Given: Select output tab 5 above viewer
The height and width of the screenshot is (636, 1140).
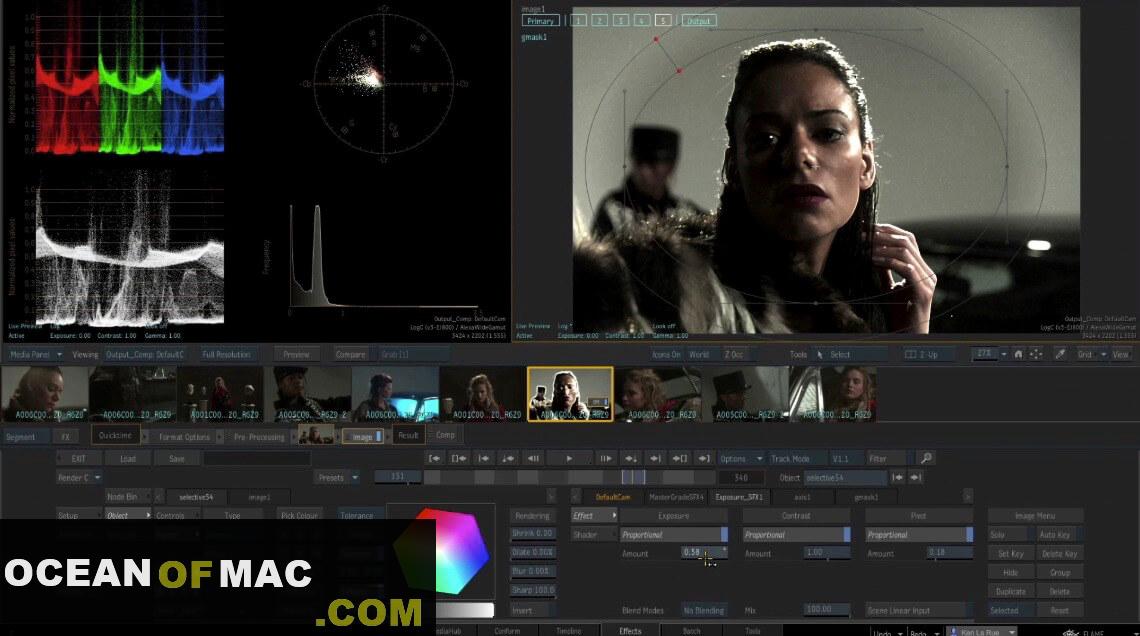Looking at the screenshot, I should (663, 20).
